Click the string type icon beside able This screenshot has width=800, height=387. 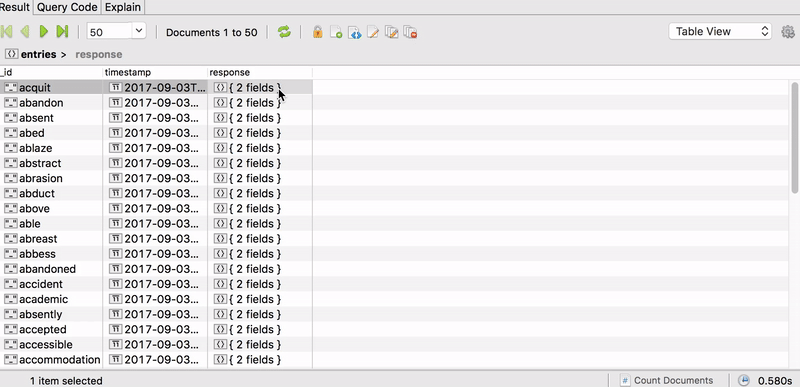coord(11,223)
